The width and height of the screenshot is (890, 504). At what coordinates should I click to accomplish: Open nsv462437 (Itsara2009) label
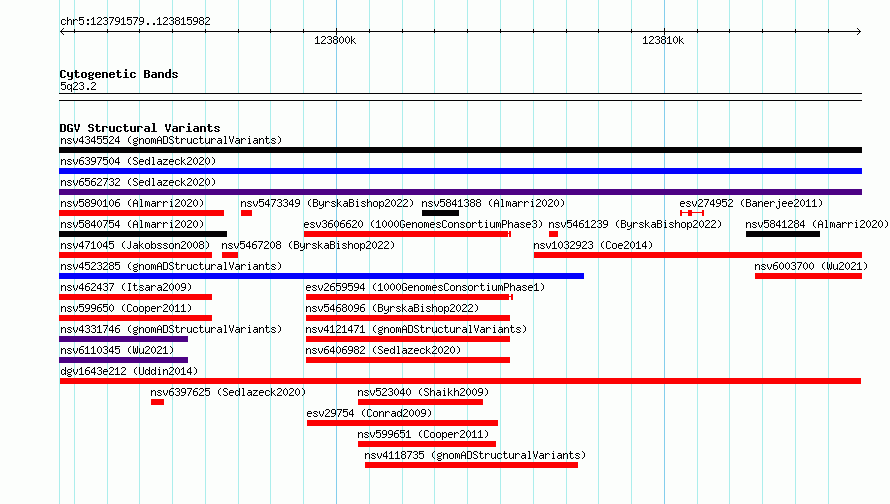click(x=126, y=287)
